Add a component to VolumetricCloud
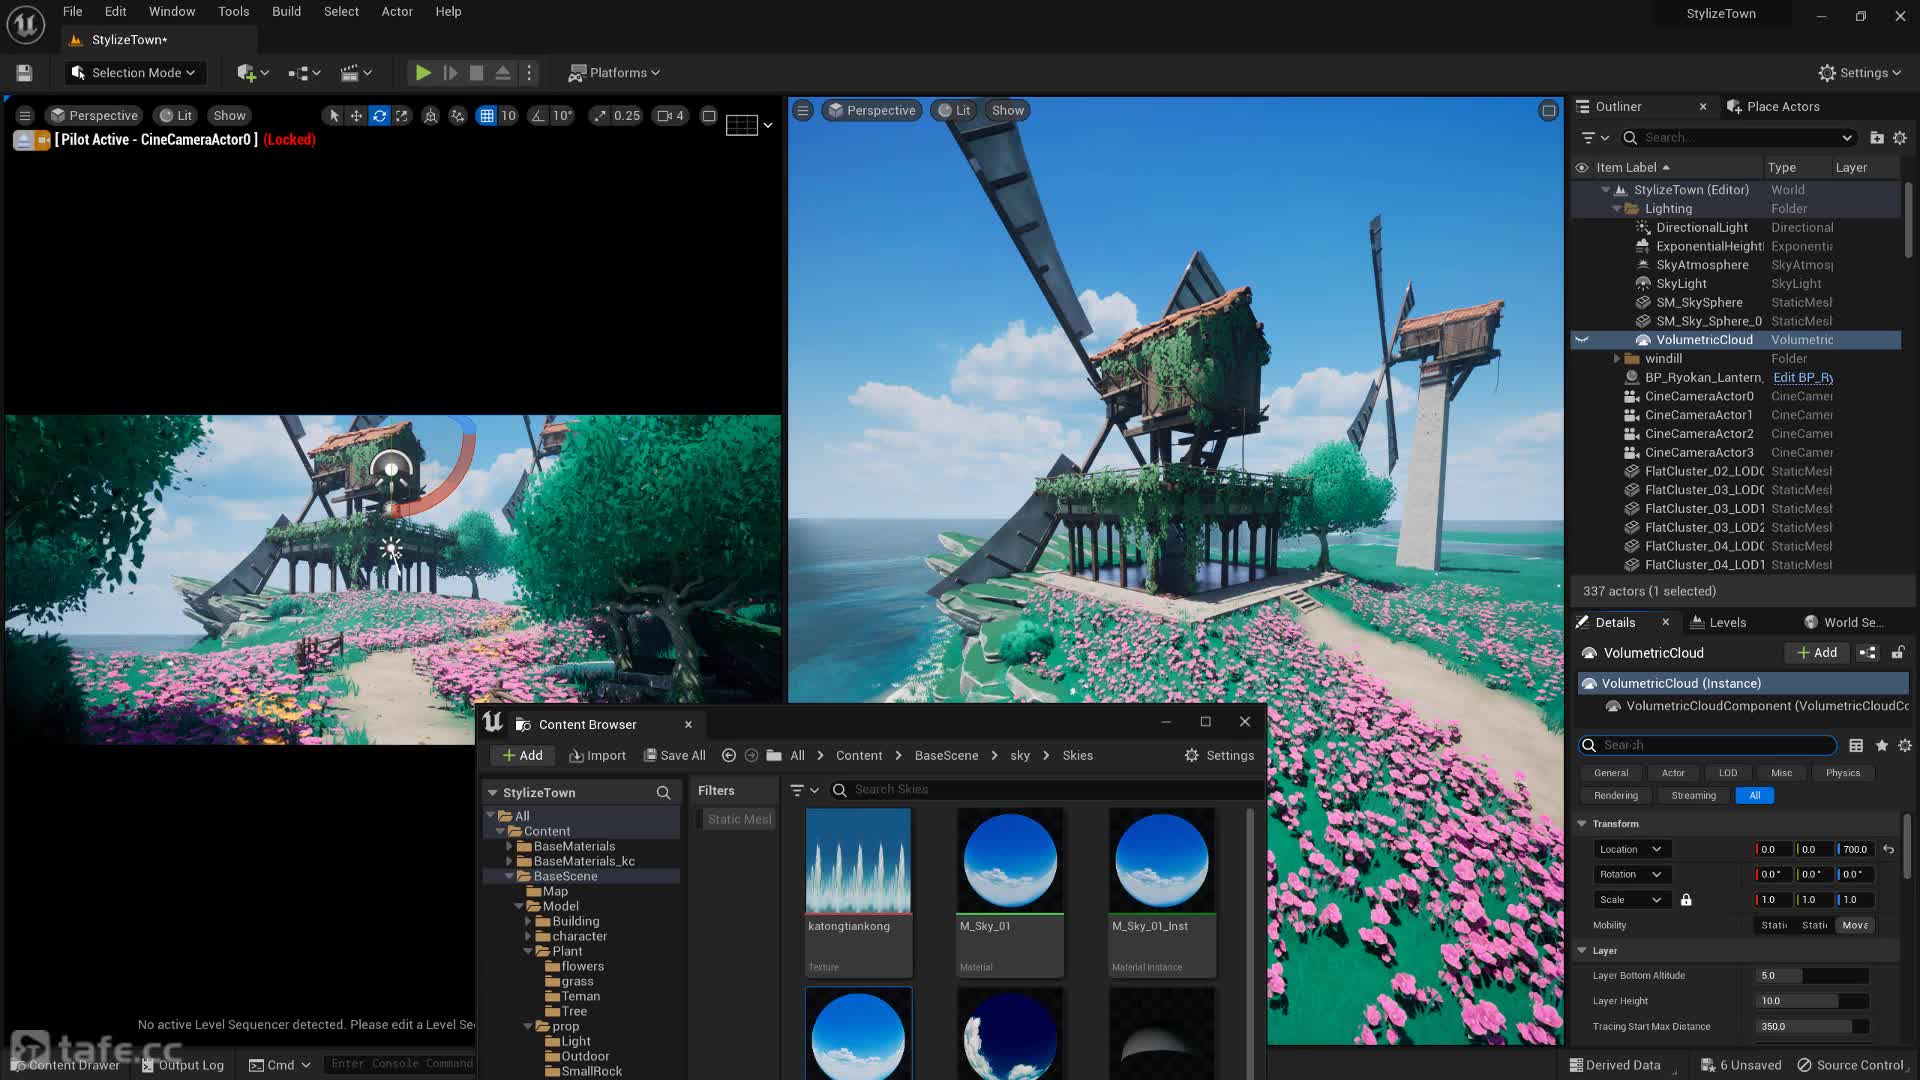 1817,653
